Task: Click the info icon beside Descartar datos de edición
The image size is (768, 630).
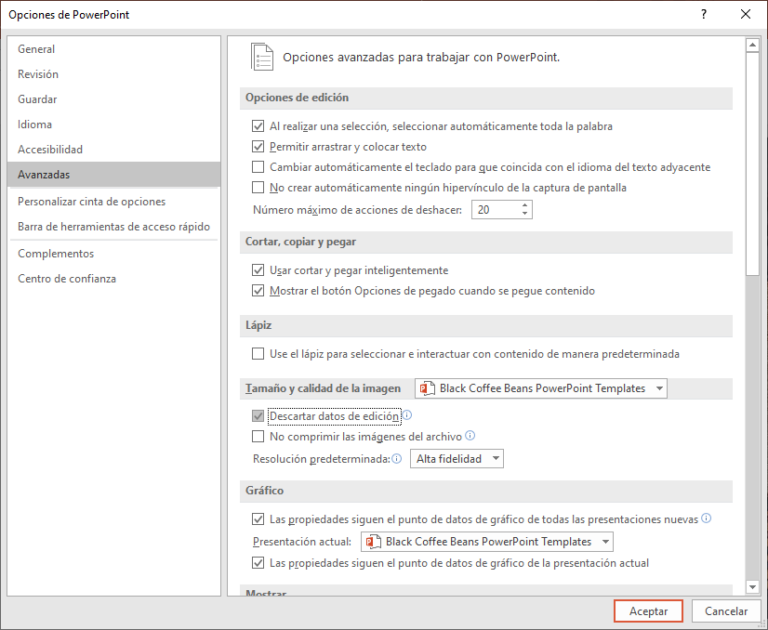Action: pyautogui.click(x=407, y=415)
